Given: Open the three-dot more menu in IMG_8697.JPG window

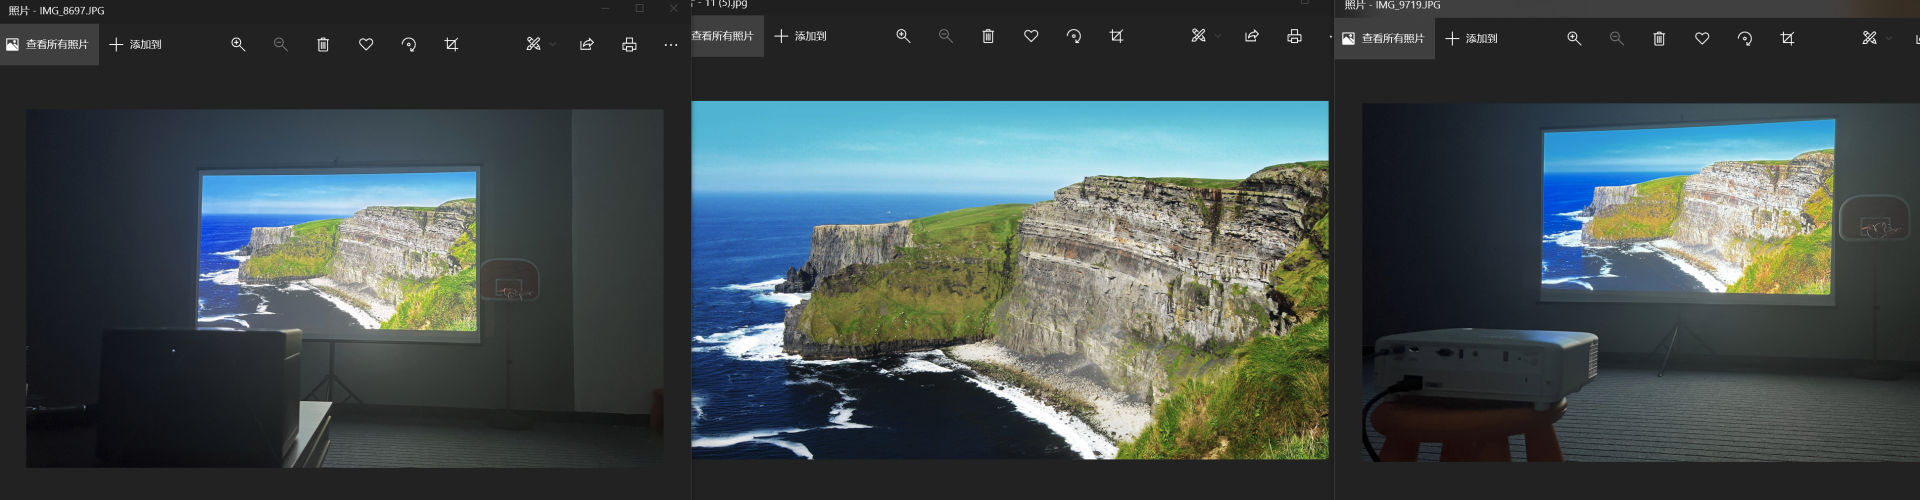Looking at the screenshot, I should (671, 45).
